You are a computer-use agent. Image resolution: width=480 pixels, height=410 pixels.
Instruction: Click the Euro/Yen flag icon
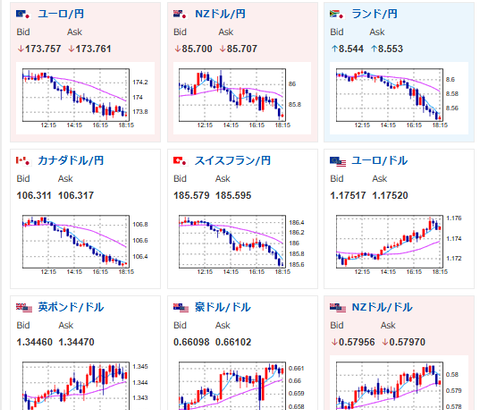coord(23,14)
